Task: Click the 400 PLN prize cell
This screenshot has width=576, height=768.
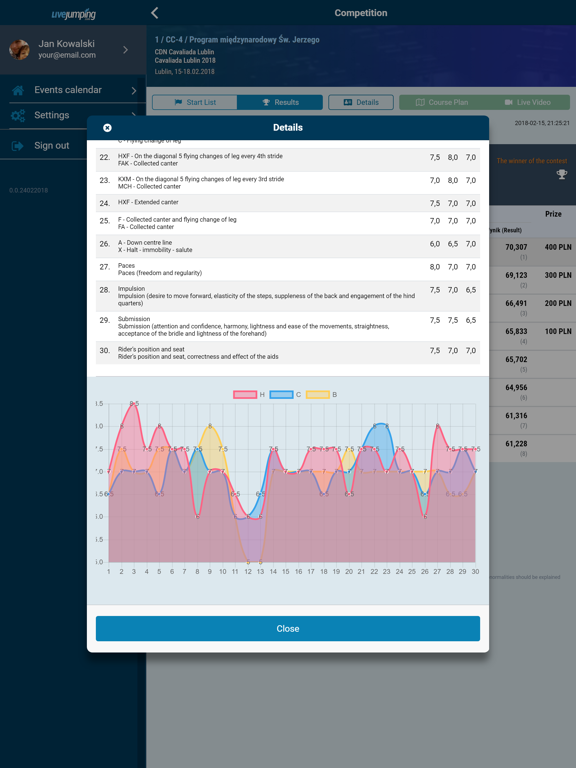Action: coord(558,247)
